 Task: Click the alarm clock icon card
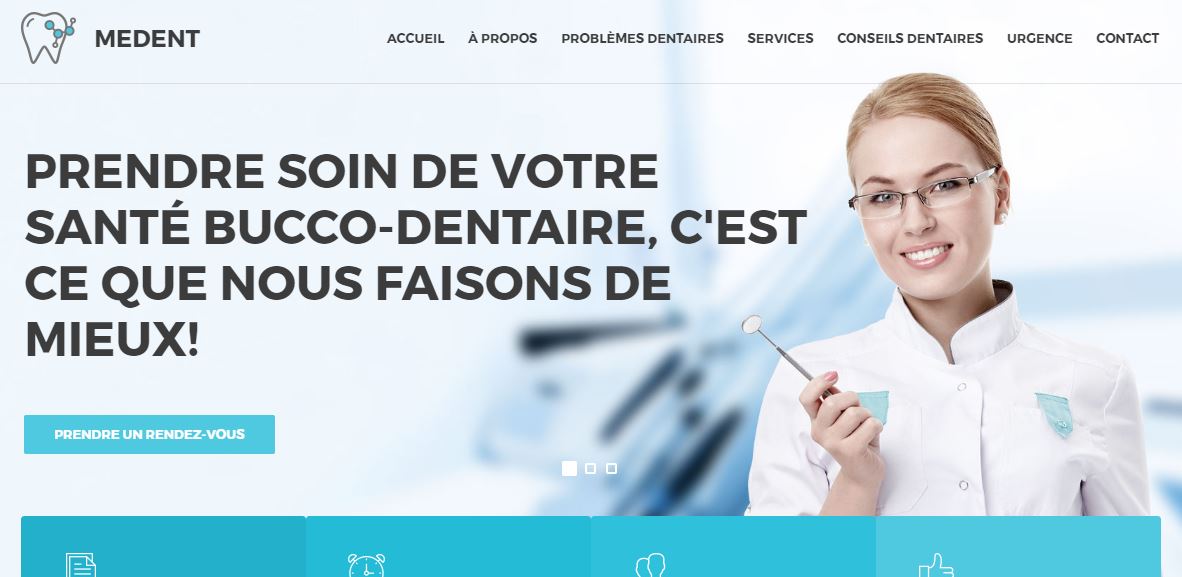(x=448, y=547)
